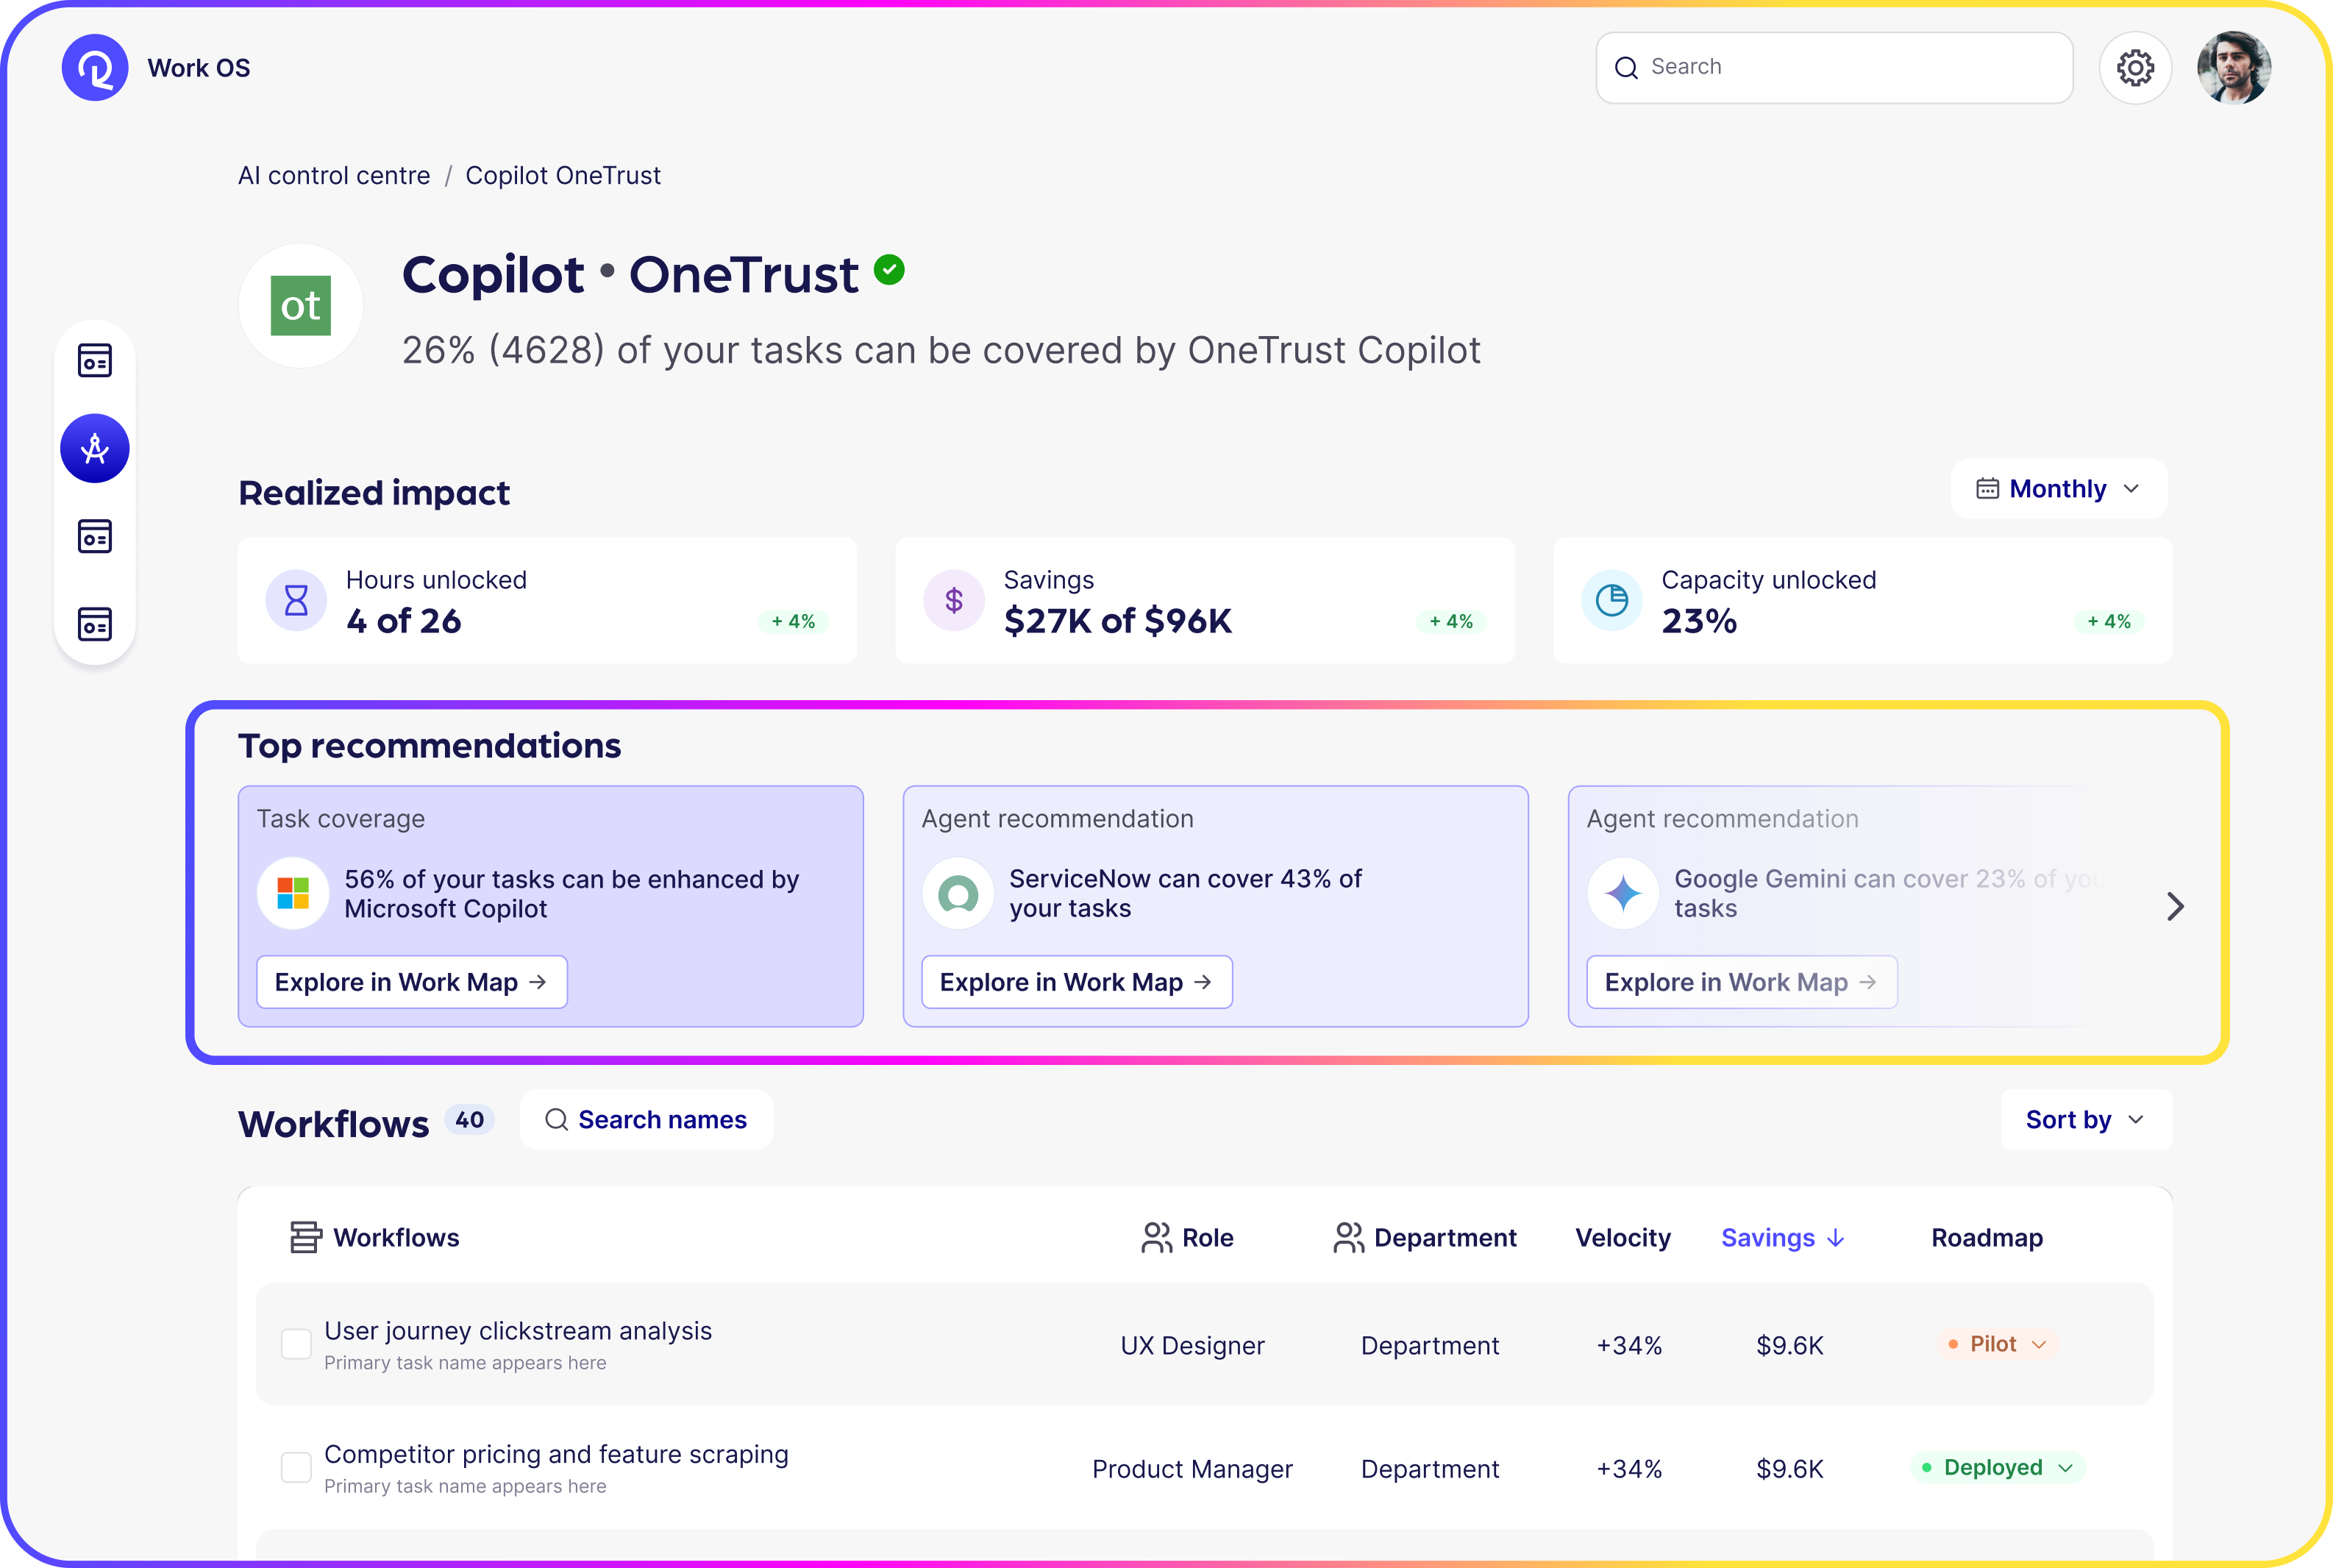The width and height of the screenshot is (2333, 1568).
Task: Open the user profile avatar
Action: [x=2234, y=68]
